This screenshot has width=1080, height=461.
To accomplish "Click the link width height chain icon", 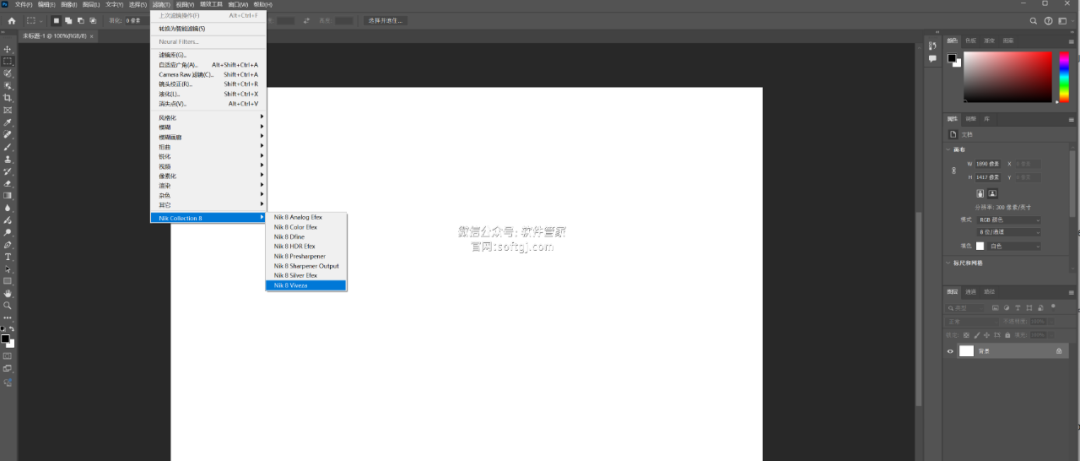I will point(954,170).
